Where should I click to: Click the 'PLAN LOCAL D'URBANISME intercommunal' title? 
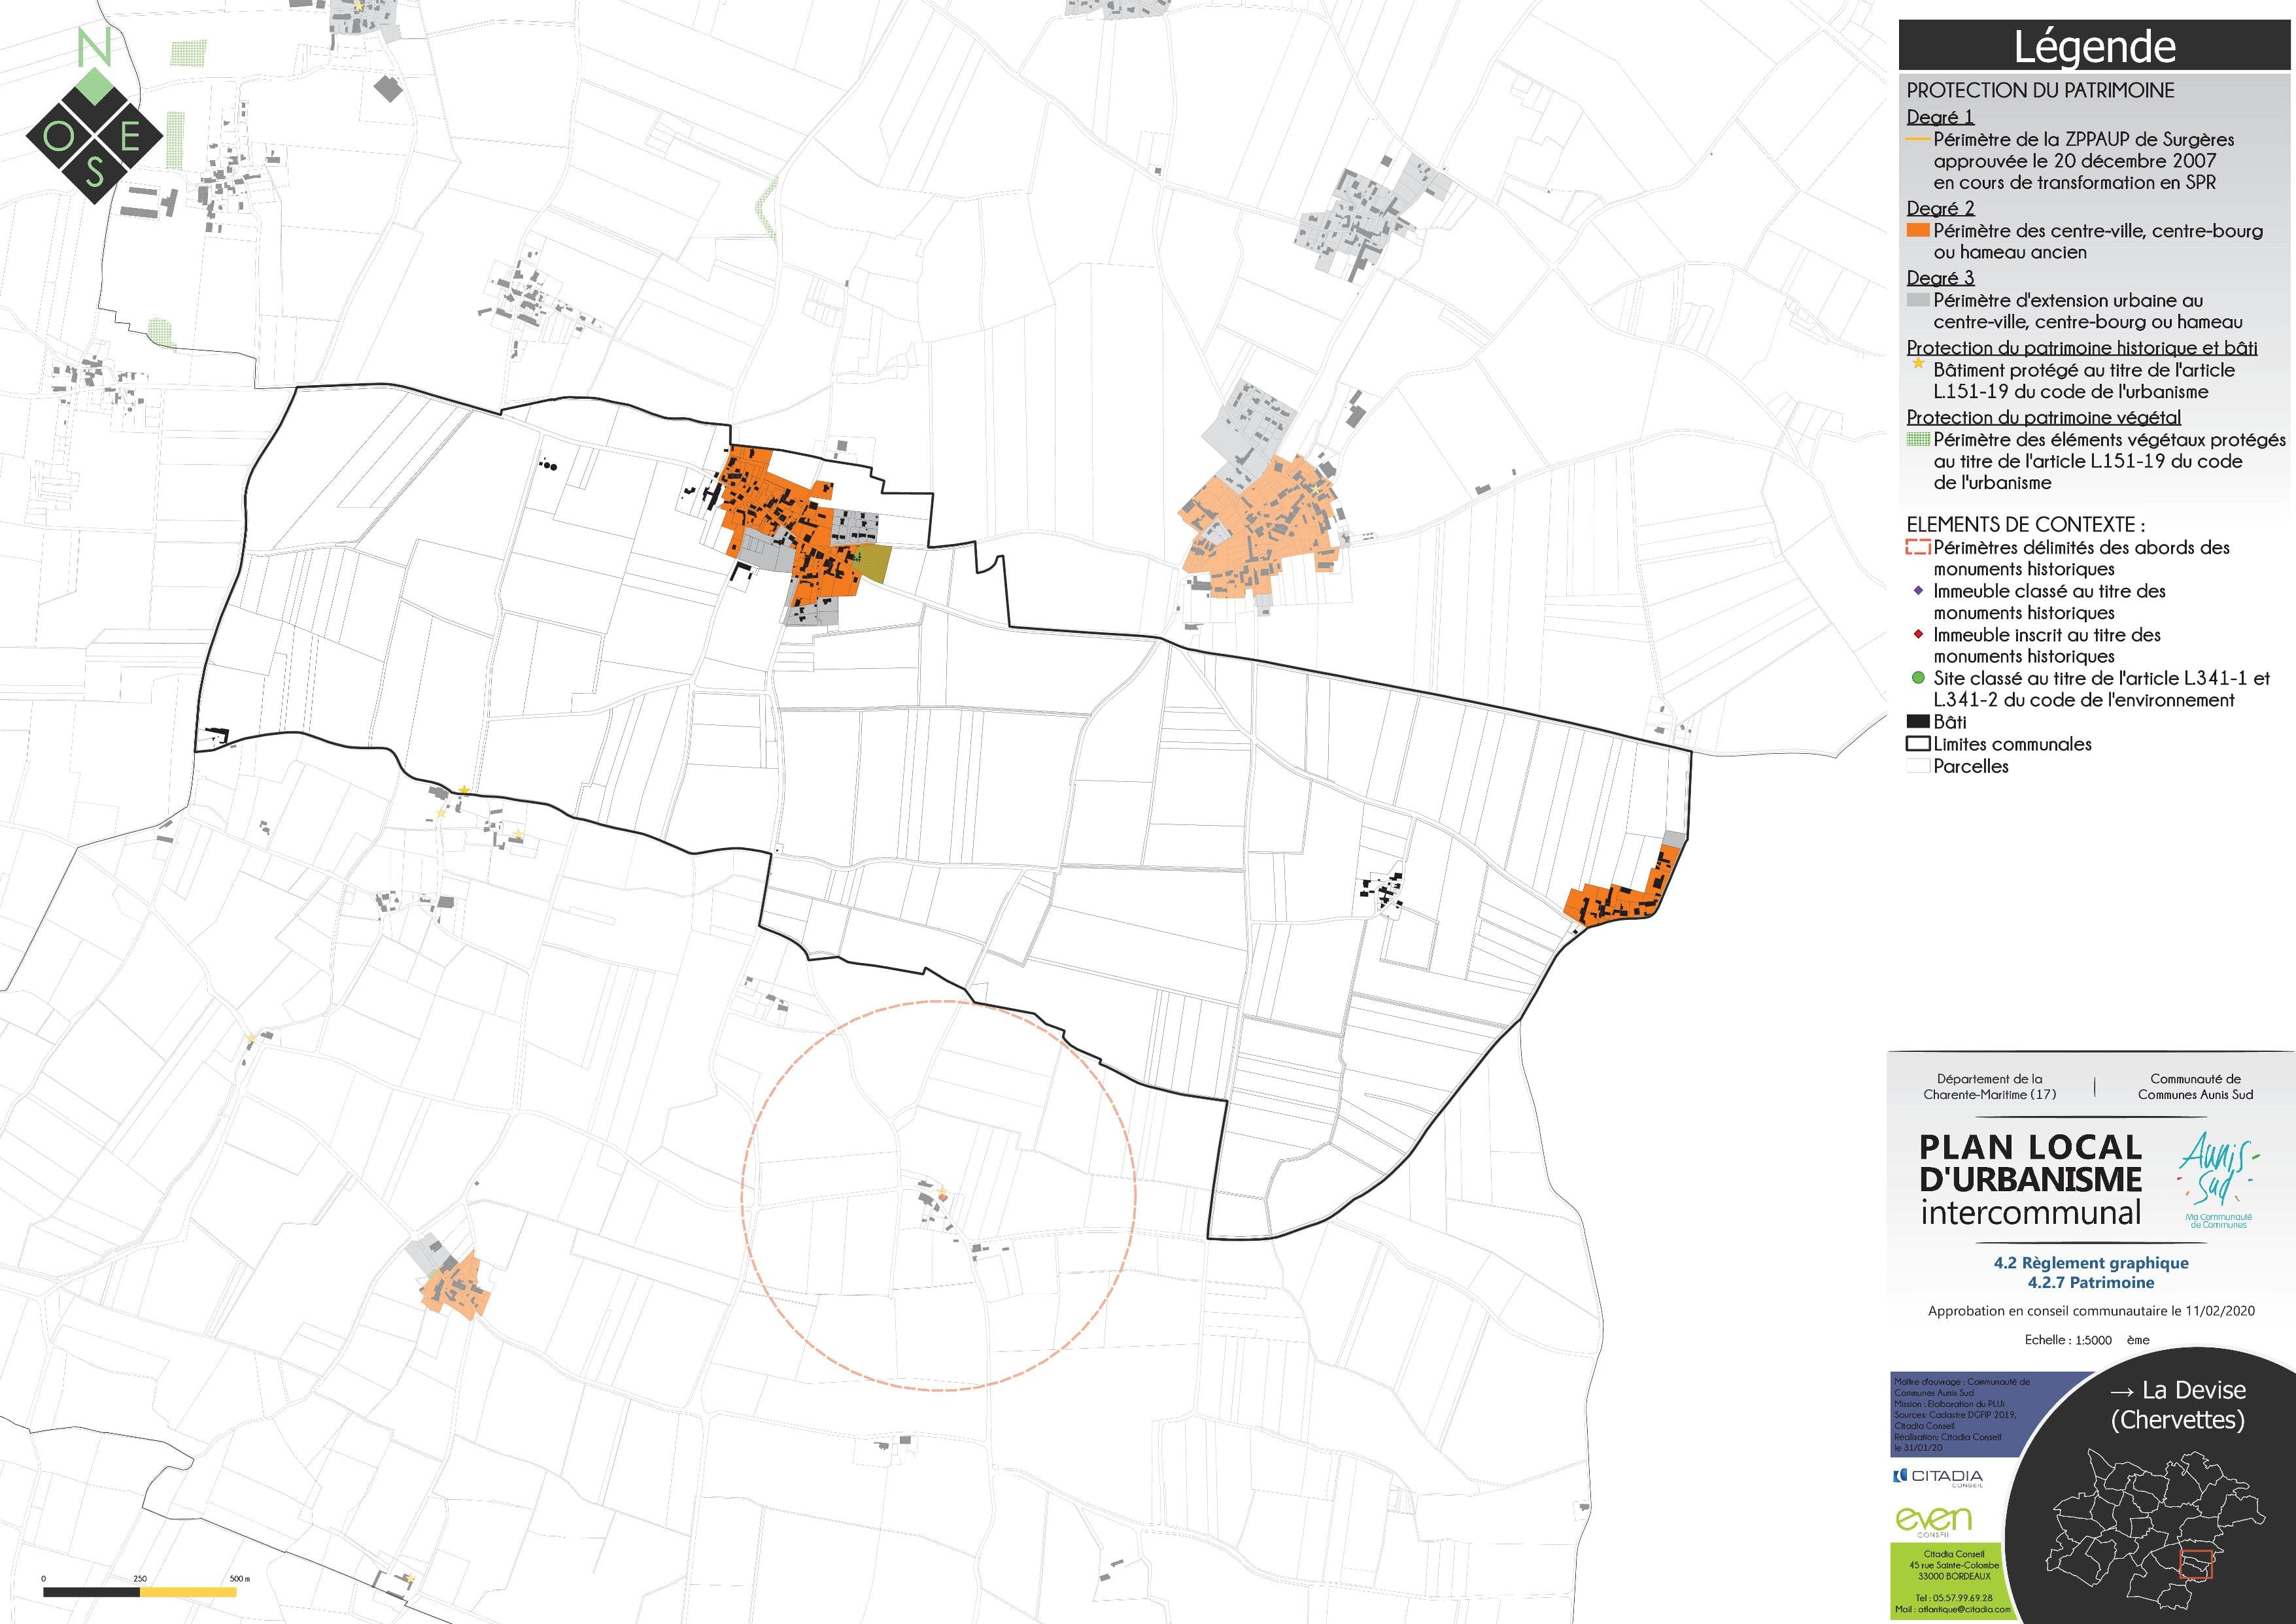pyautogui.click(x=2030, y=1180)
